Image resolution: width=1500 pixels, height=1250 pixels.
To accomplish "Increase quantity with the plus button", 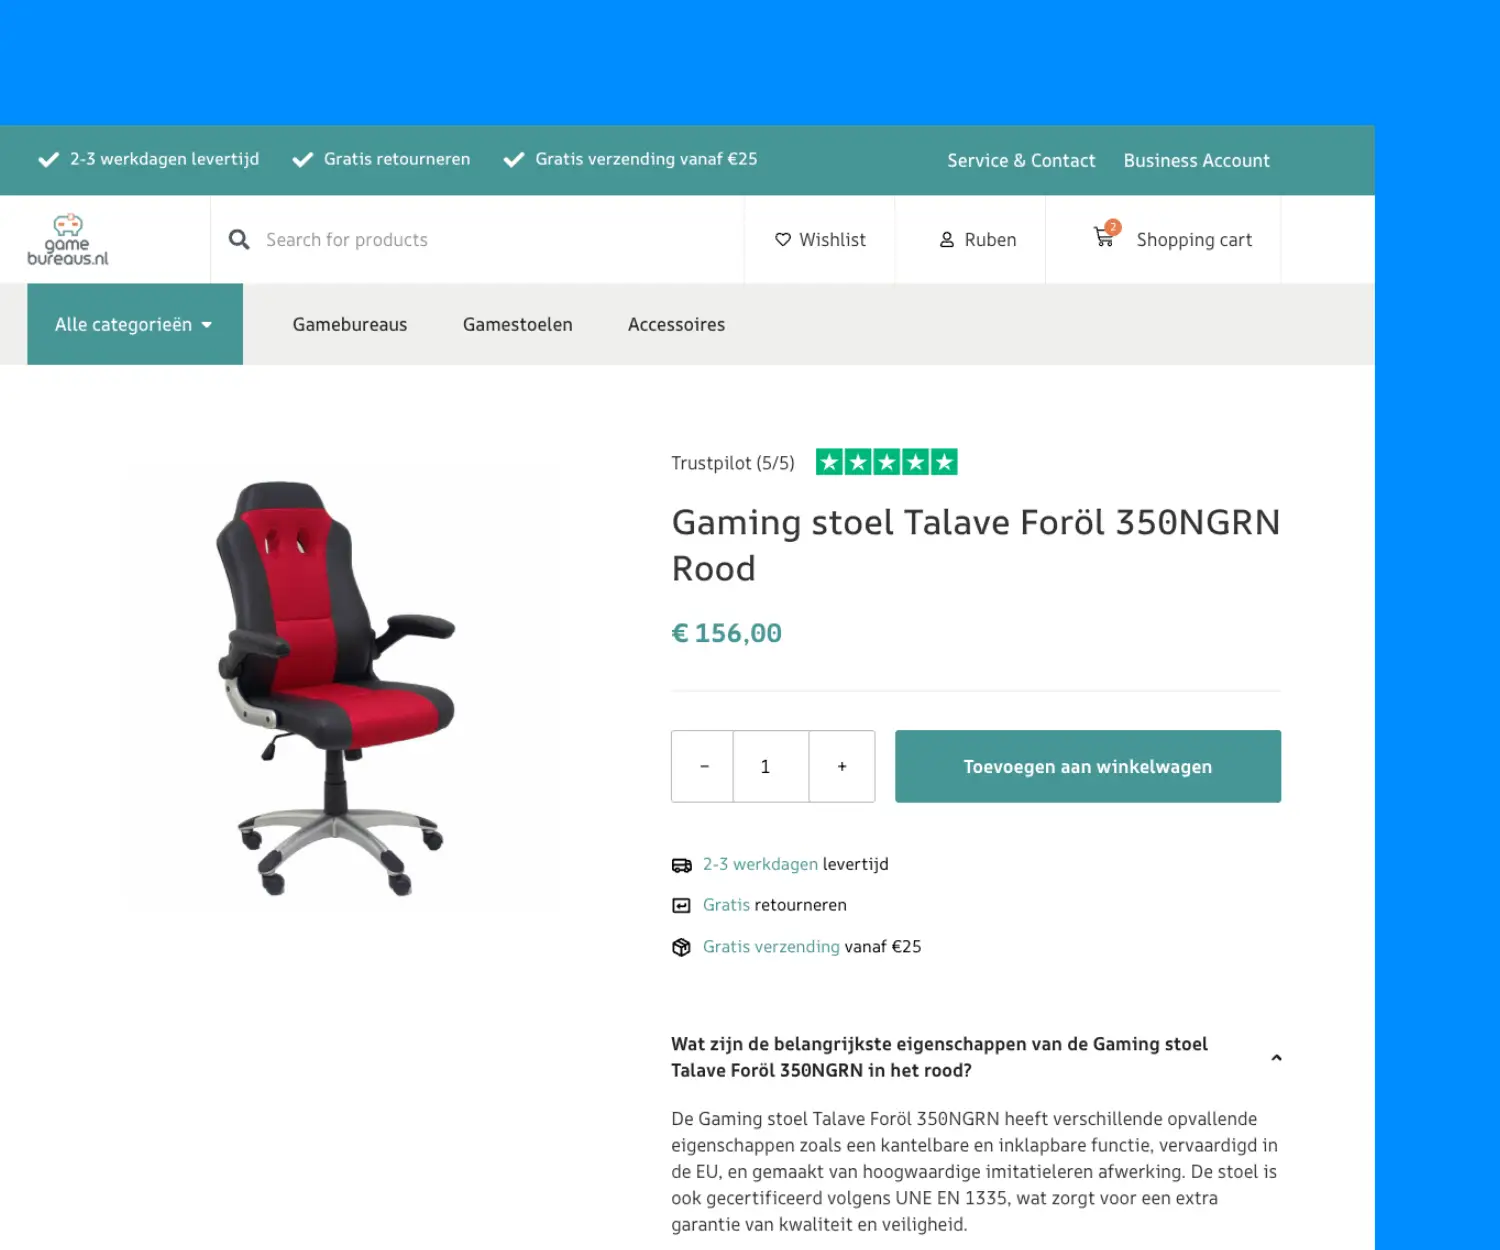I will (x=842, y=766).
